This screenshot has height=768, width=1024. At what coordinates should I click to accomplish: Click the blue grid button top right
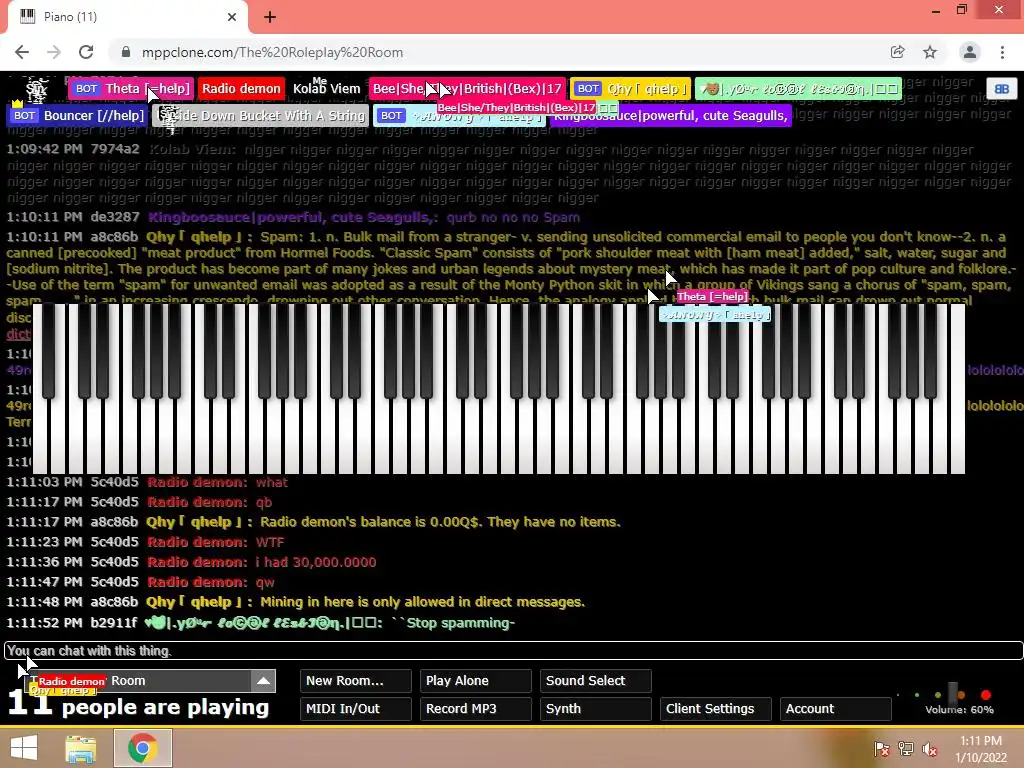1002,89
